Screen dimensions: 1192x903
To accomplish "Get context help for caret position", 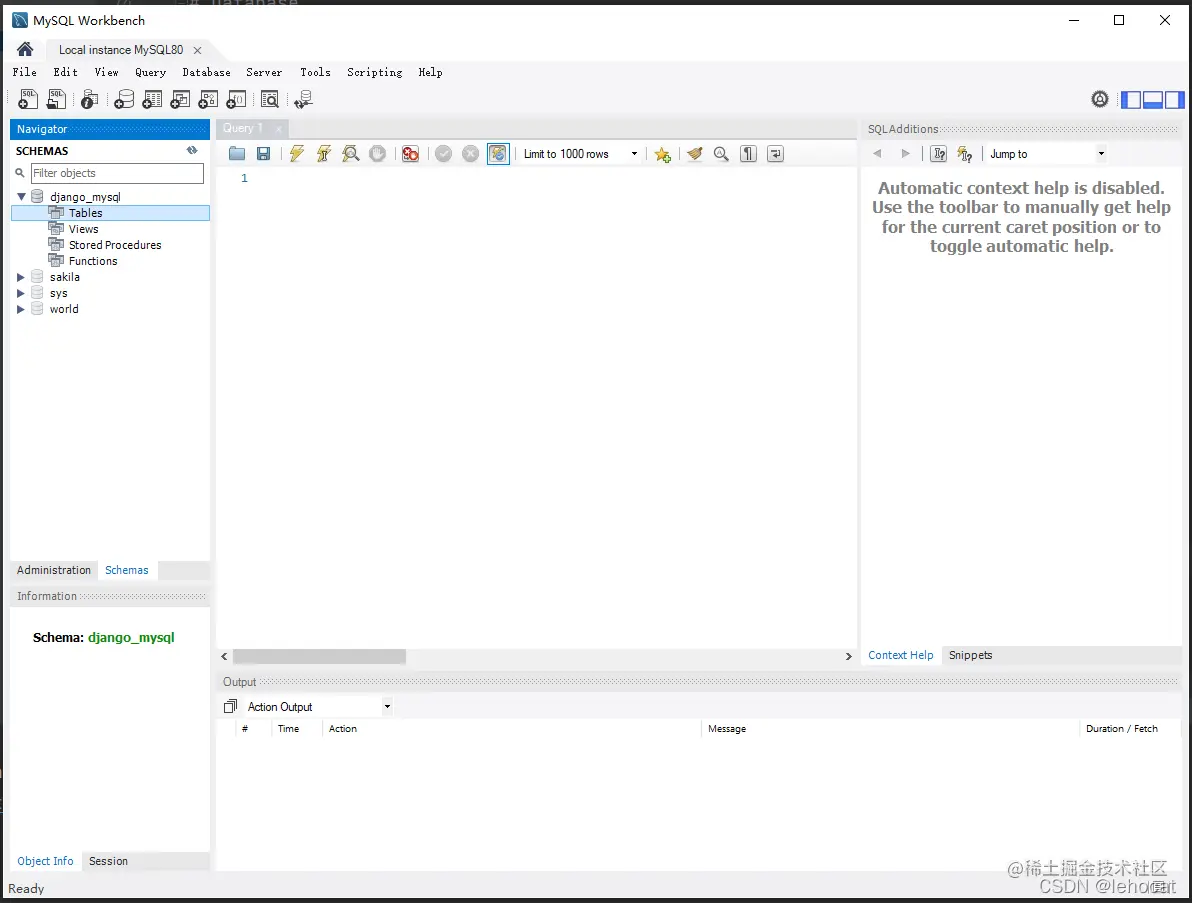I will [x=939, y=154].
